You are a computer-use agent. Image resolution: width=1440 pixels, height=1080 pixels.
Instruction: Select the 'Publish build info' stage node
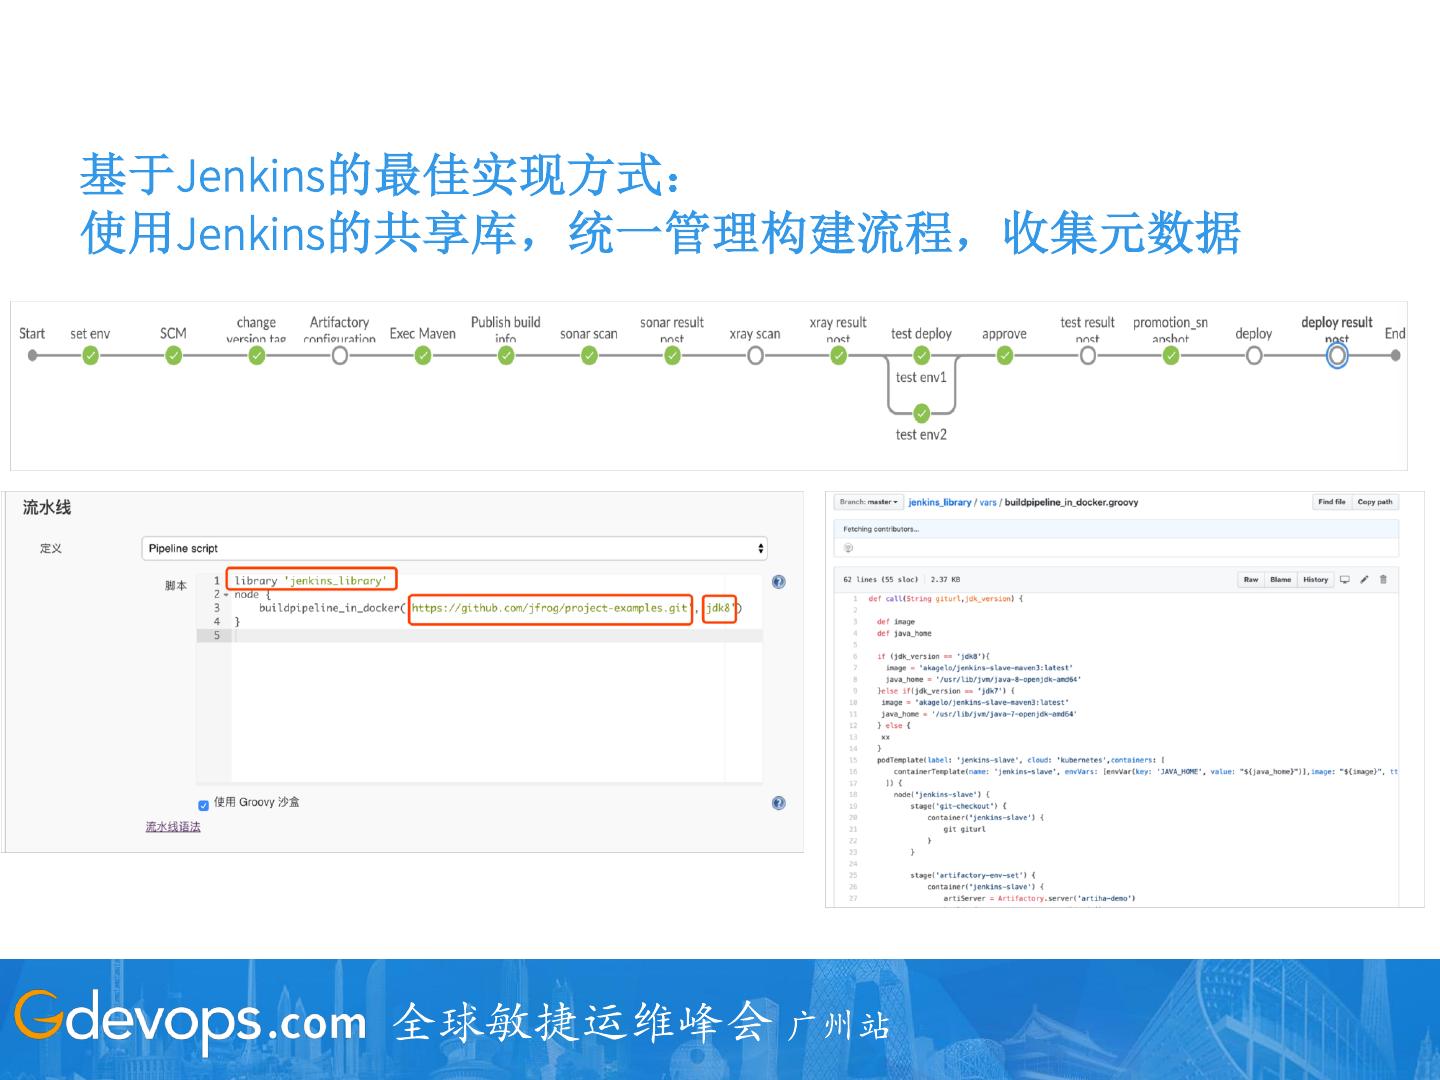(x=506, y=355)
